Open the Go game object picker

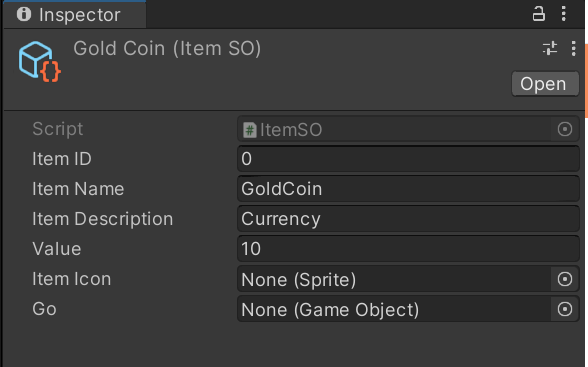[565, 309]
